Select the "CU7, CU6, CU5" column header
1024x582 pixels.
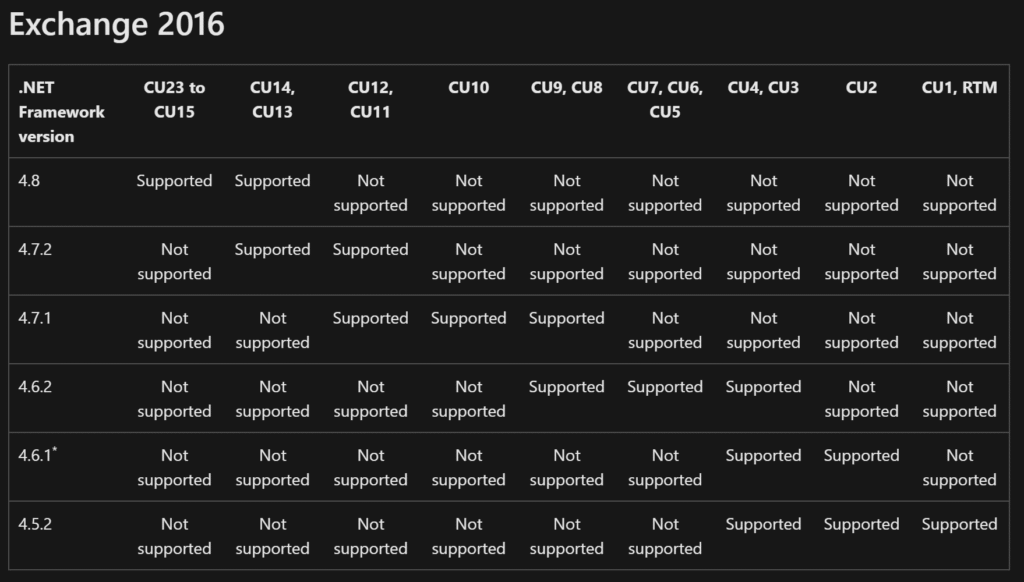665,100
